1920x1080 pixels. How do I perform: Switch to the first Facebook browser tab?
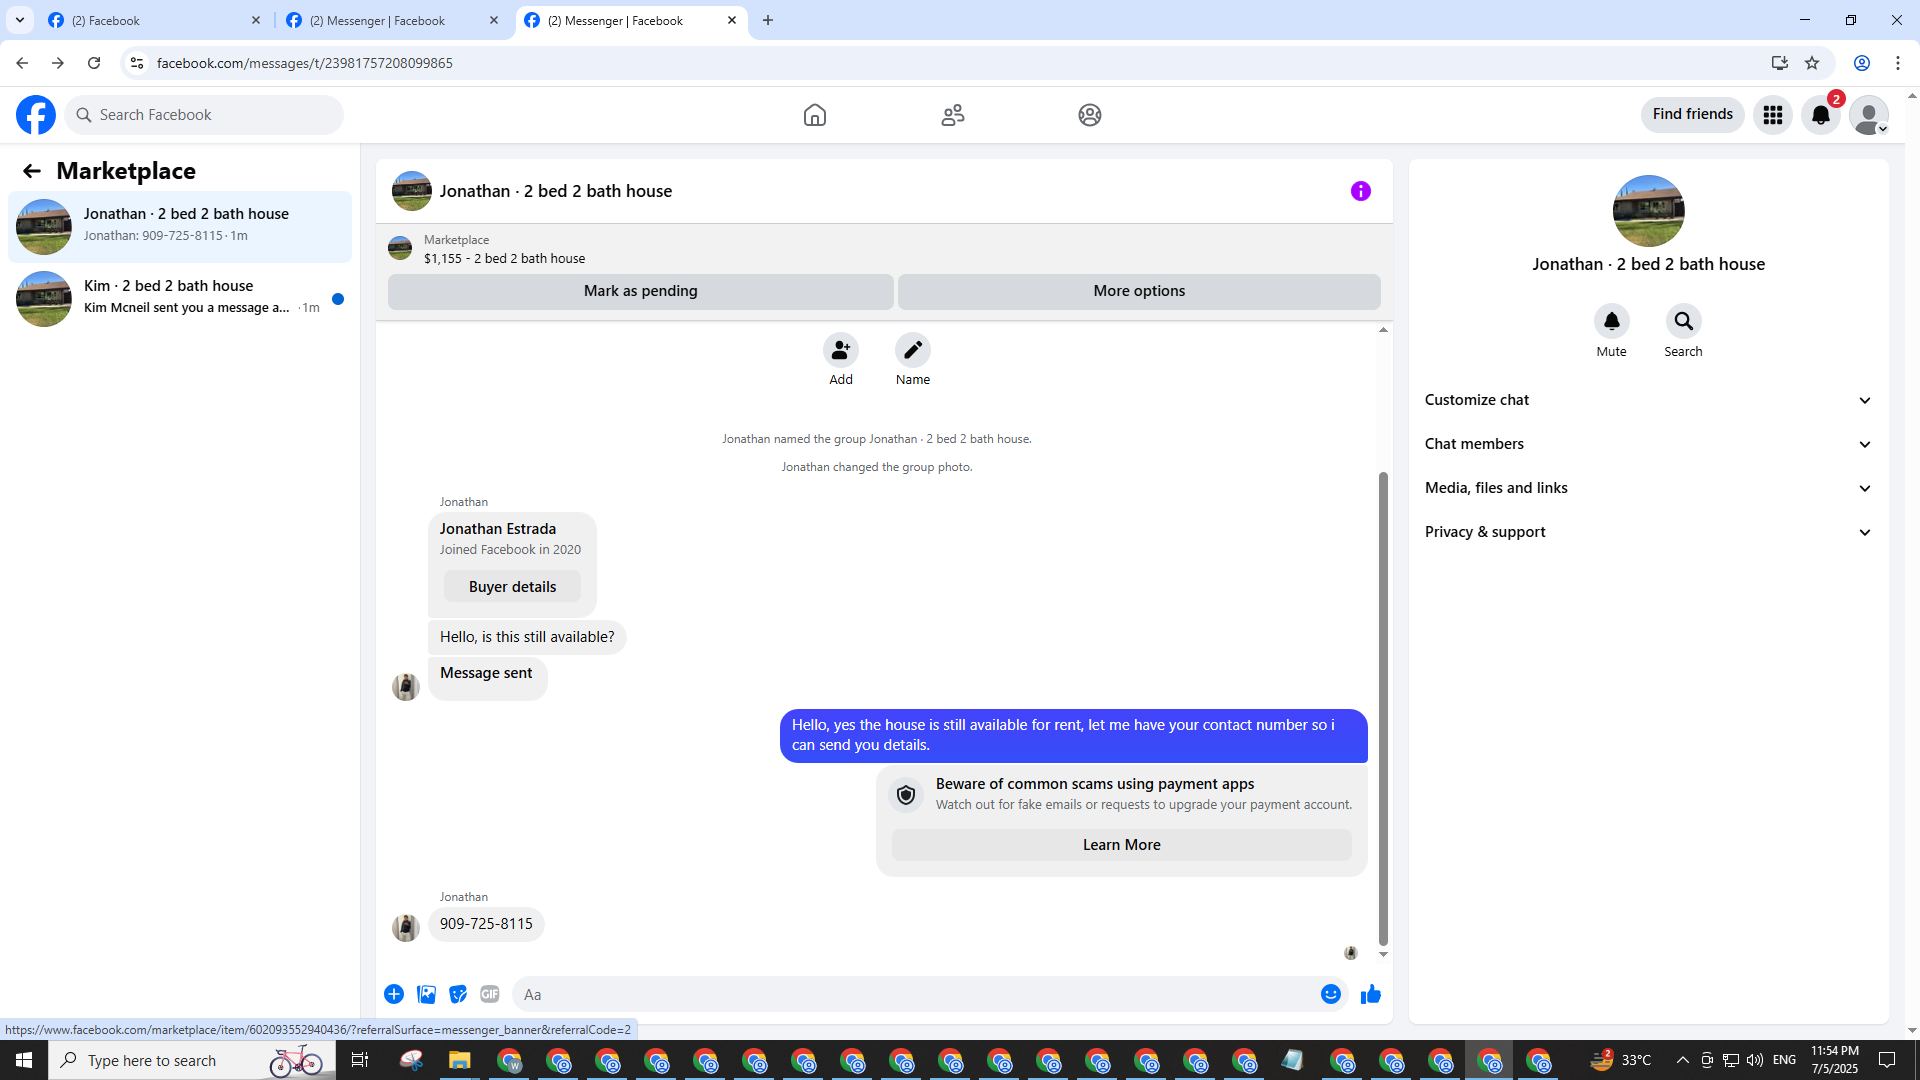click(x=150, y=20)
